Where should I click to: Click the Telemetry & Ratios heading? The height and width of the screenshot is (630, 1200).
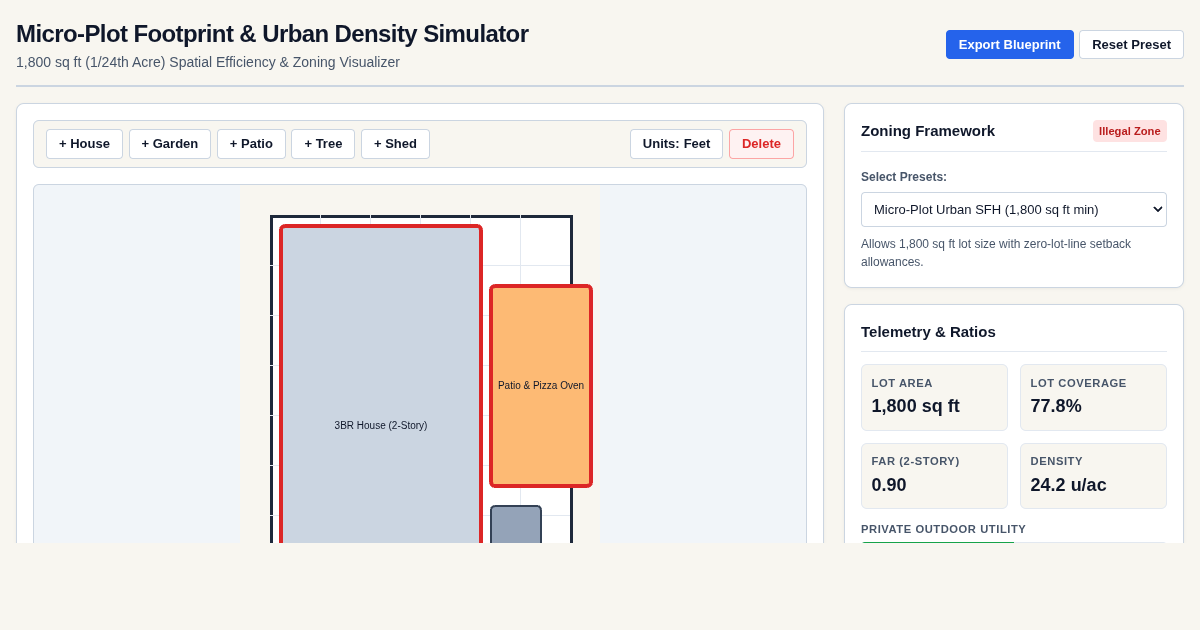pos(928,331)
